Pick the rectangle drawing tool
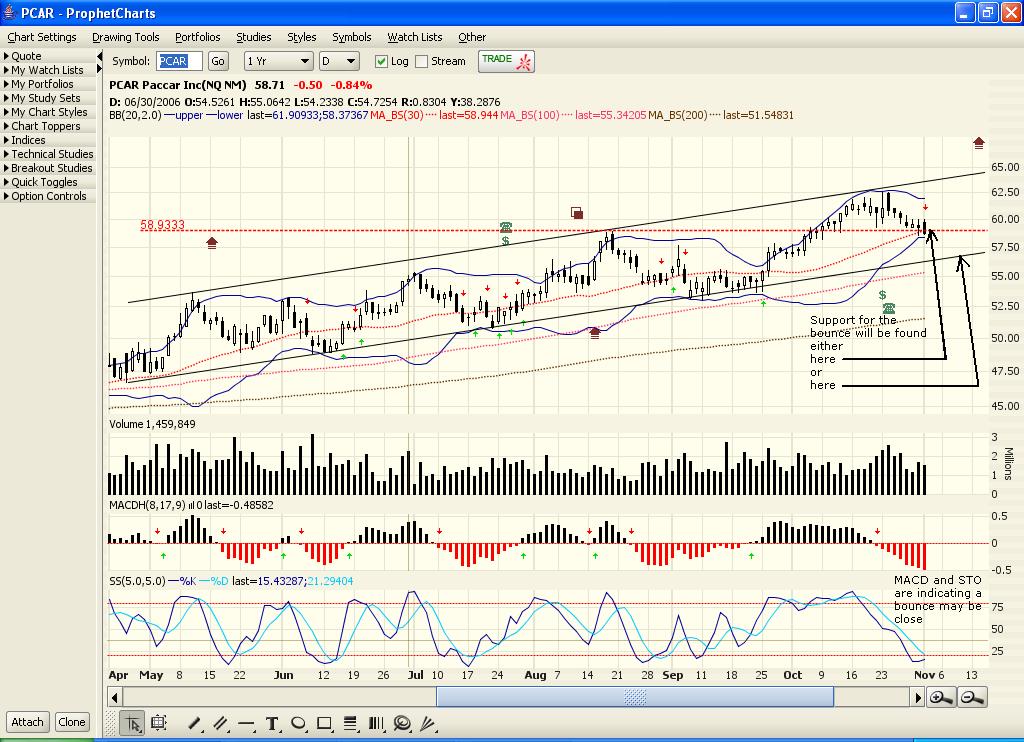The height and width of the screenshot is (742, 1024). [324, 723]
